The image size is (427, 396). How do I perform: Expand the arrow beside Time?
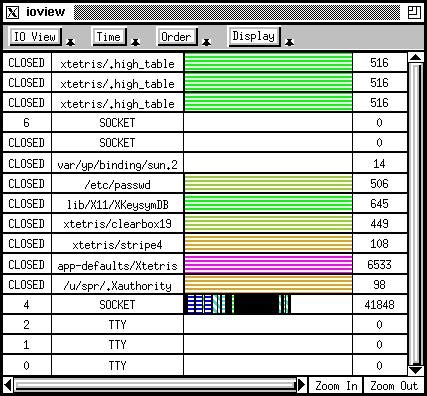(x=135, y=42)
